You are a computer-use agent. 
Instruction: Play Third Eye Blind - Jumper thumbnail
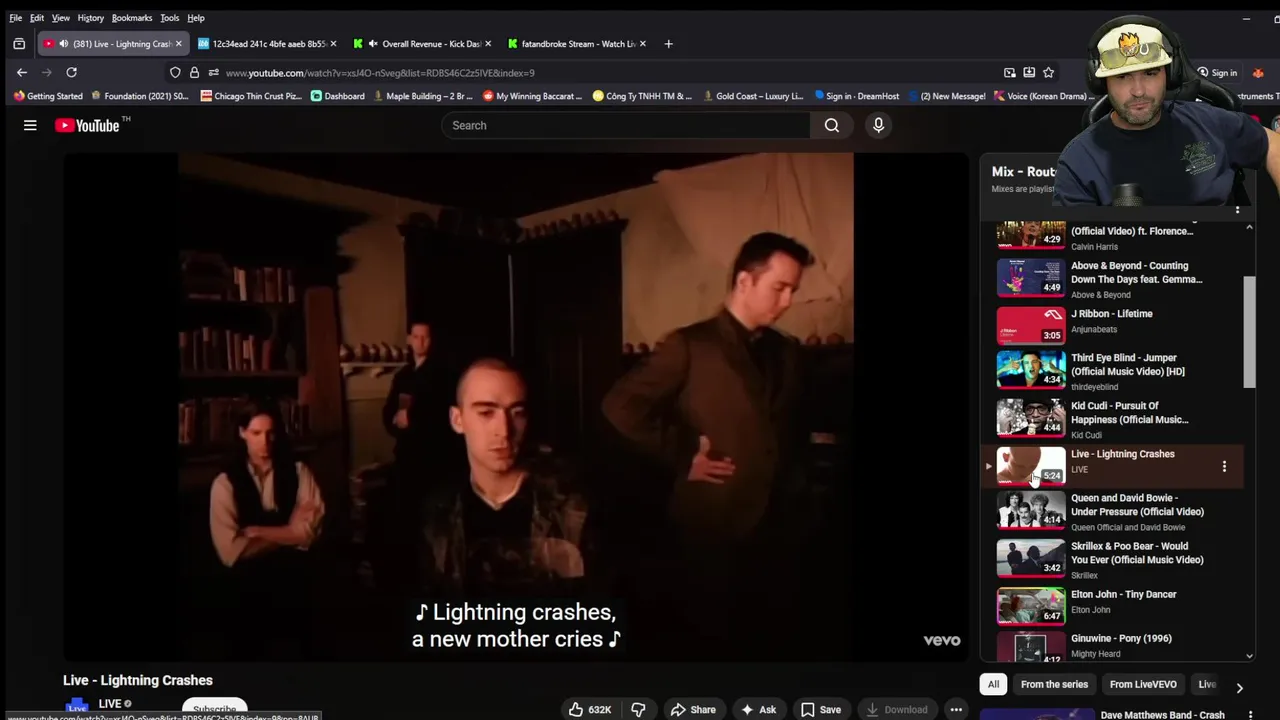pos(1031,370)
